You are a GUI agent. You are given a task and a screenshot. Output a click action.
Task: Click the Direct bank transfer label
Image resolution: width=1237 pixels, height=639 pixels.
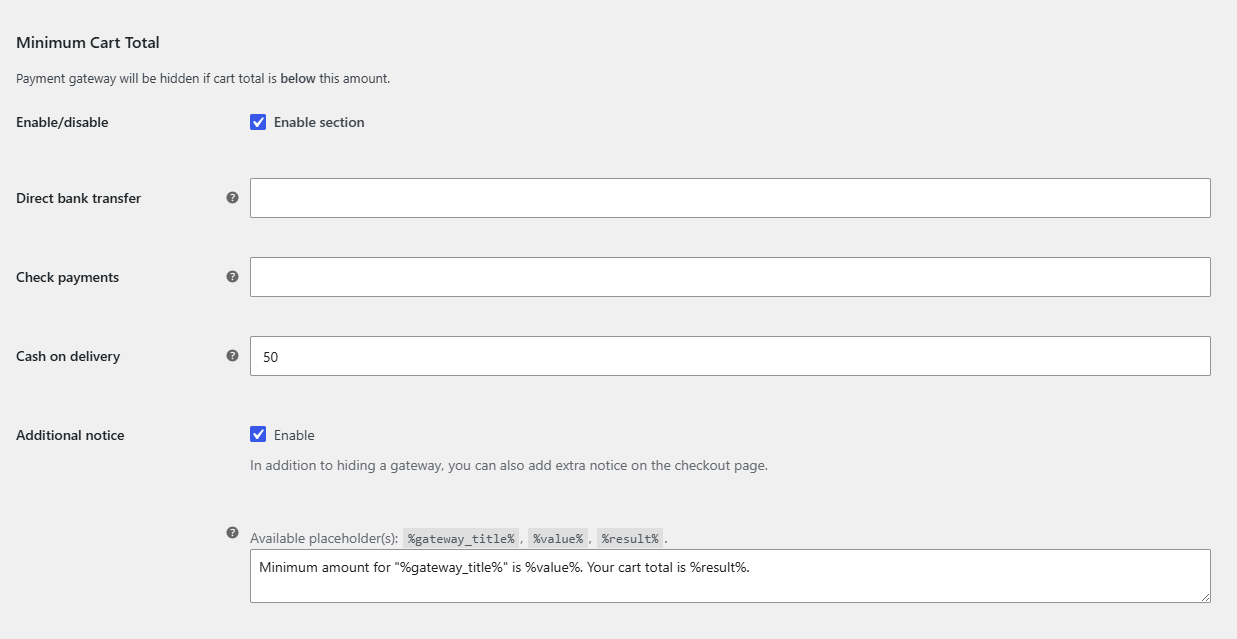(79, 198)
